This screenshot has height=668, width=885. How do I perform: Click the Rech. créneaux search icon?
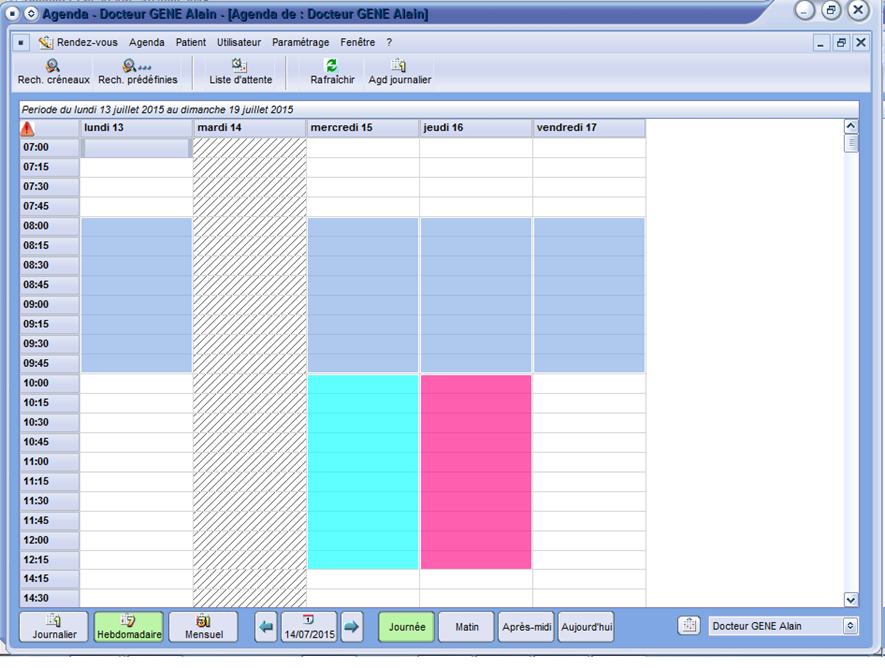(53, 67)
